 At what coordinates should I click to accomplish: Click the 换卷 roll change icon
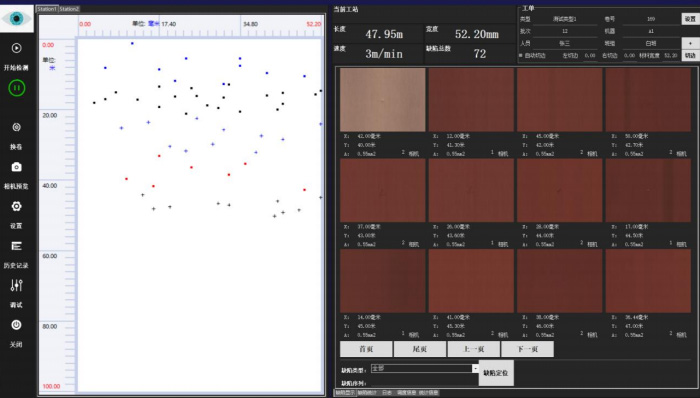point(17,127)
